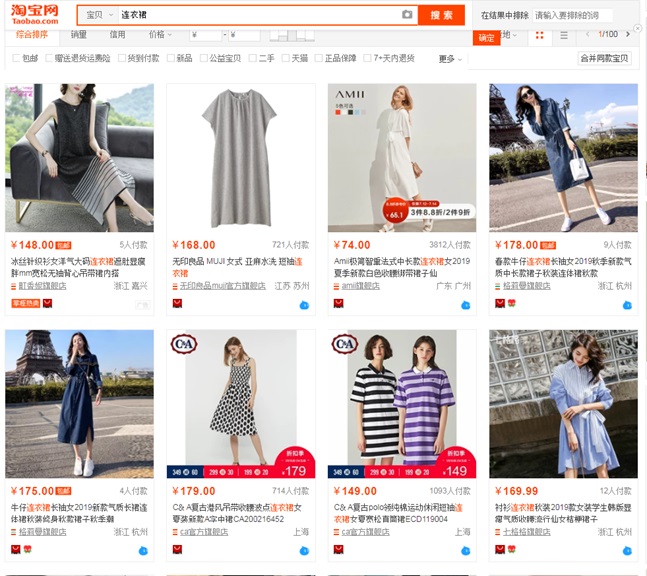This screenshot has width=647, height=576.
Task: Check the 公益宝贝 option
Action: point(203,58)
